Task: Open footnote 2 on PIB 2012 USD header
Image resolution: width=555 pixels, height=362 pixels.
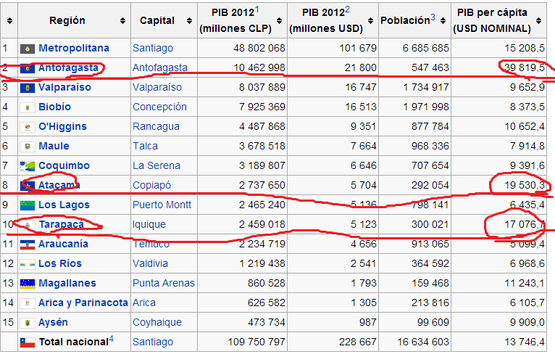Action: [348, 10]
